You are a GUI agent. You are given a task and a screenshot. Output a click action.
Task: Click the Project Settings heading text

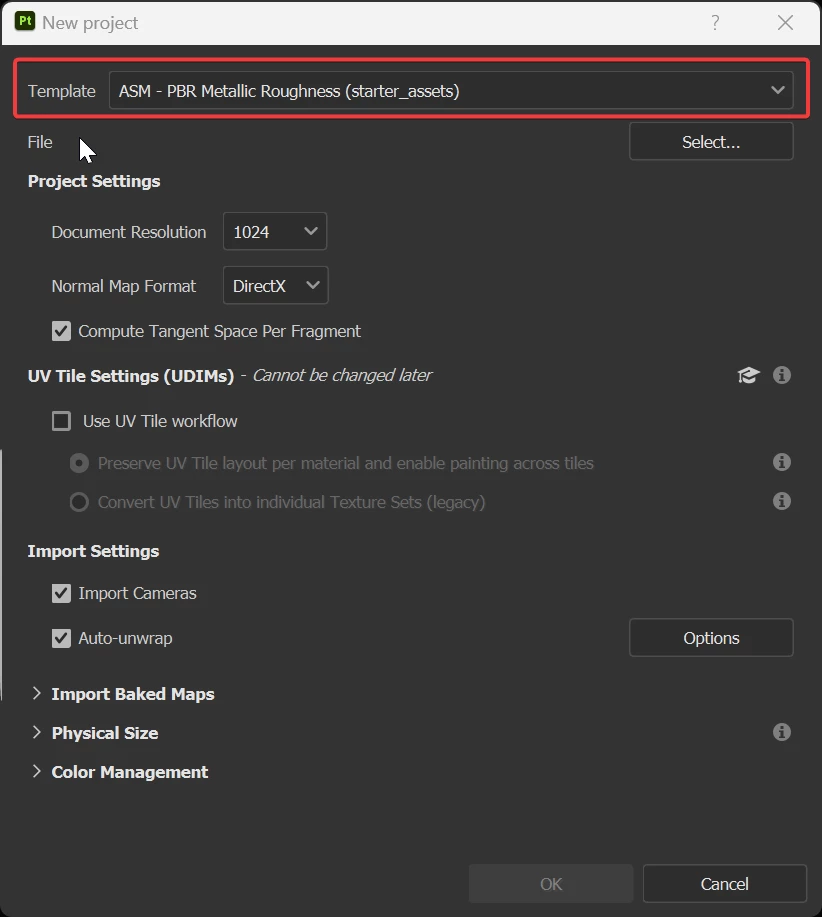(x=94, y=181)
